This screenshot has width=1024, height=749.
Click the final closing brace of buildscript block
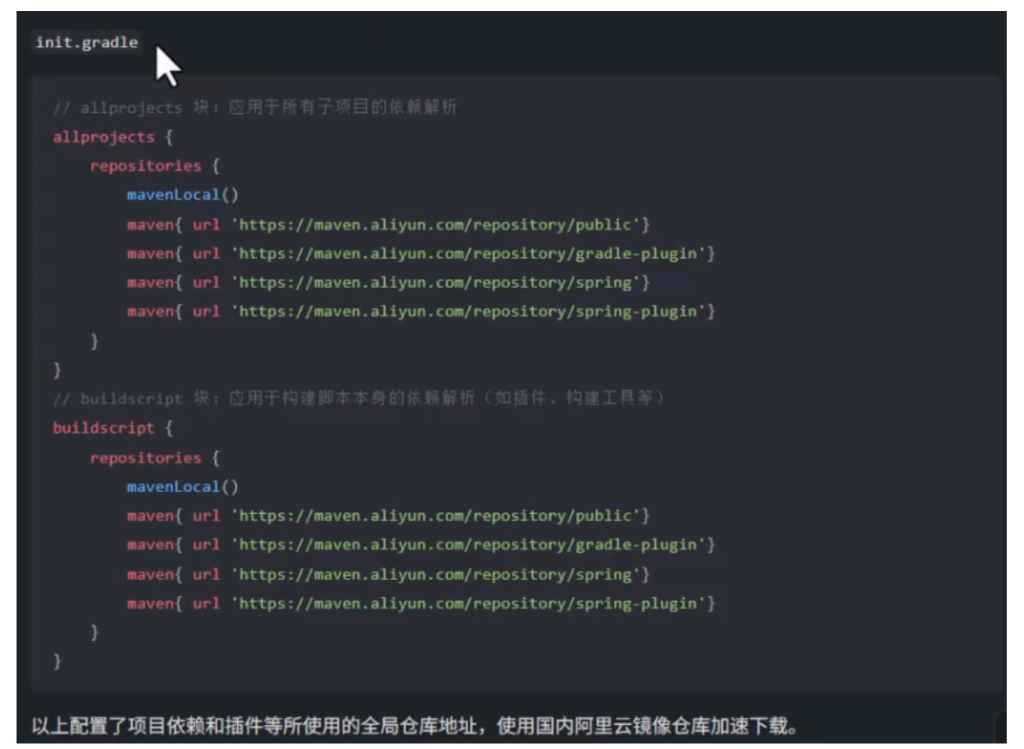pyautogui.click(x=57, y=661)
